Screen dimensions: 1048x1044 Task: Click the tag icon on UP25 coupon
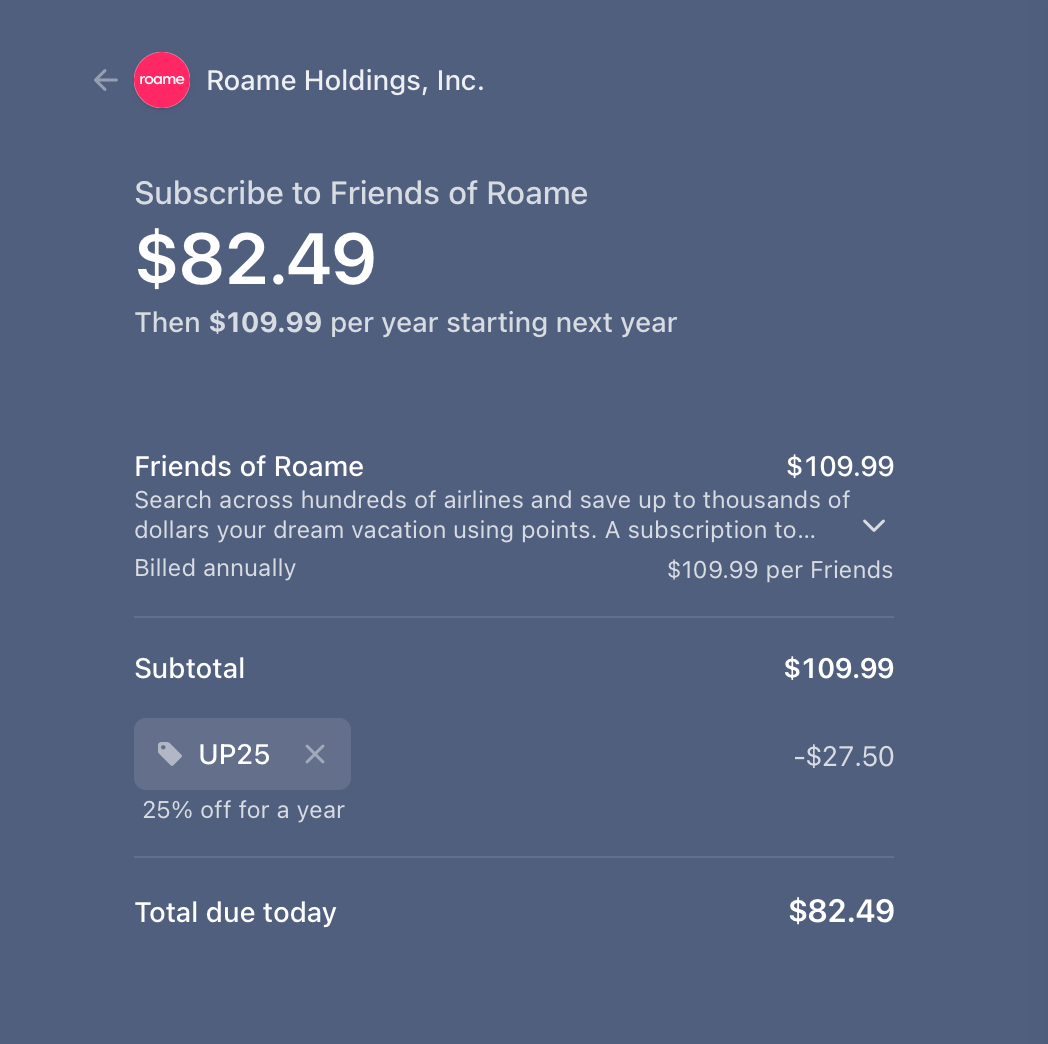pyautogui.click(x=170, y=755)
